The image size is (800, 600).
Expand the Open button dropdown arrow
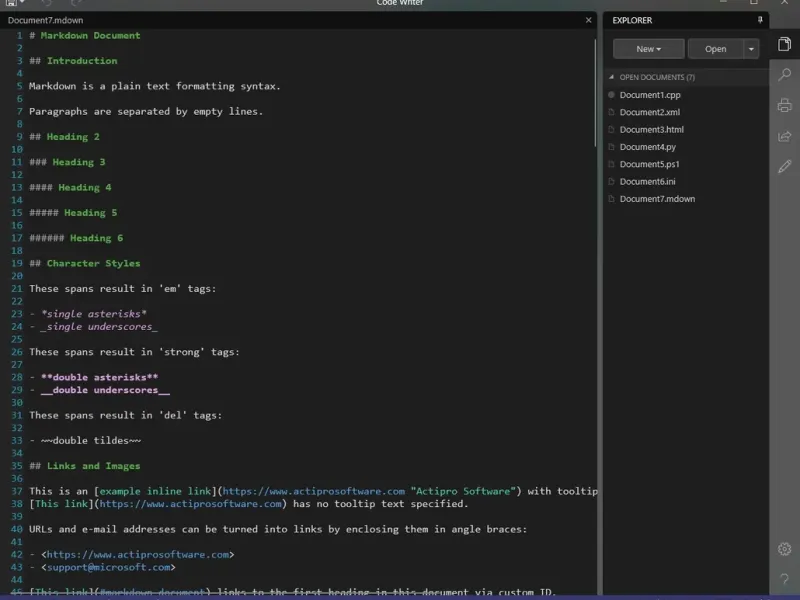click(x=750, y=49)
